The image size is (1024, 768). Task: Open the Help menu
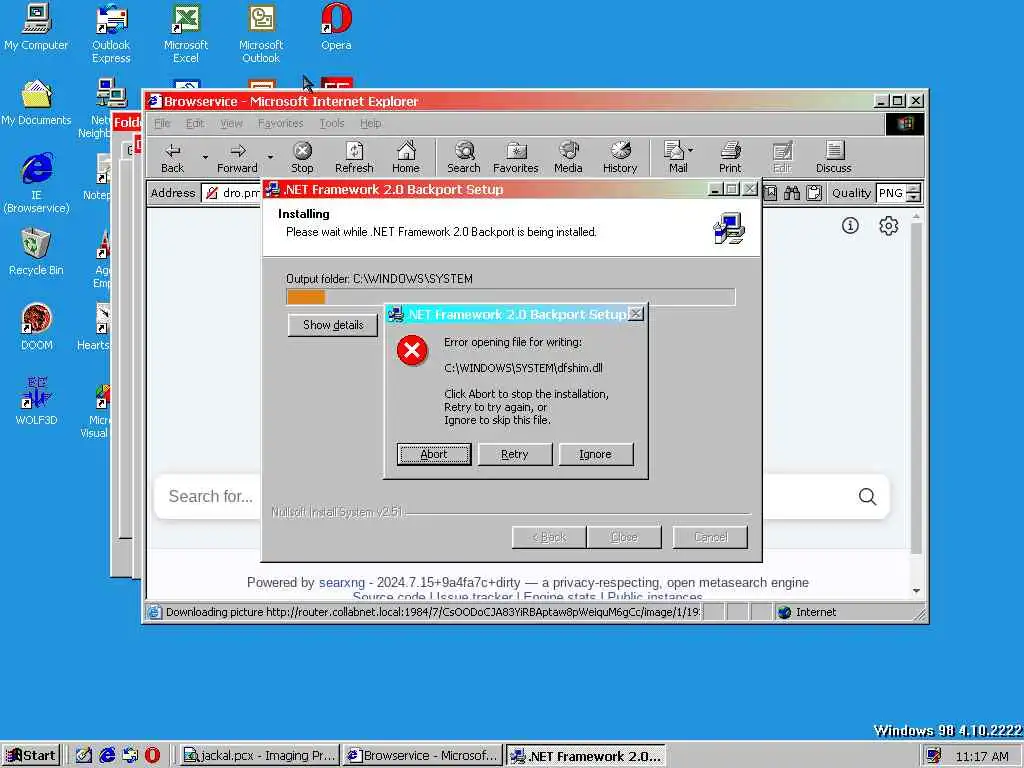[370, 123]
